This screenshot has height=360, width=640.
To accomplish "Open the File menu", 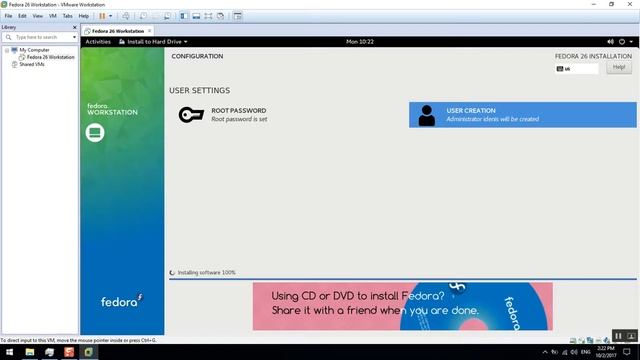I will pyautogui.click(x=8, y=16).
